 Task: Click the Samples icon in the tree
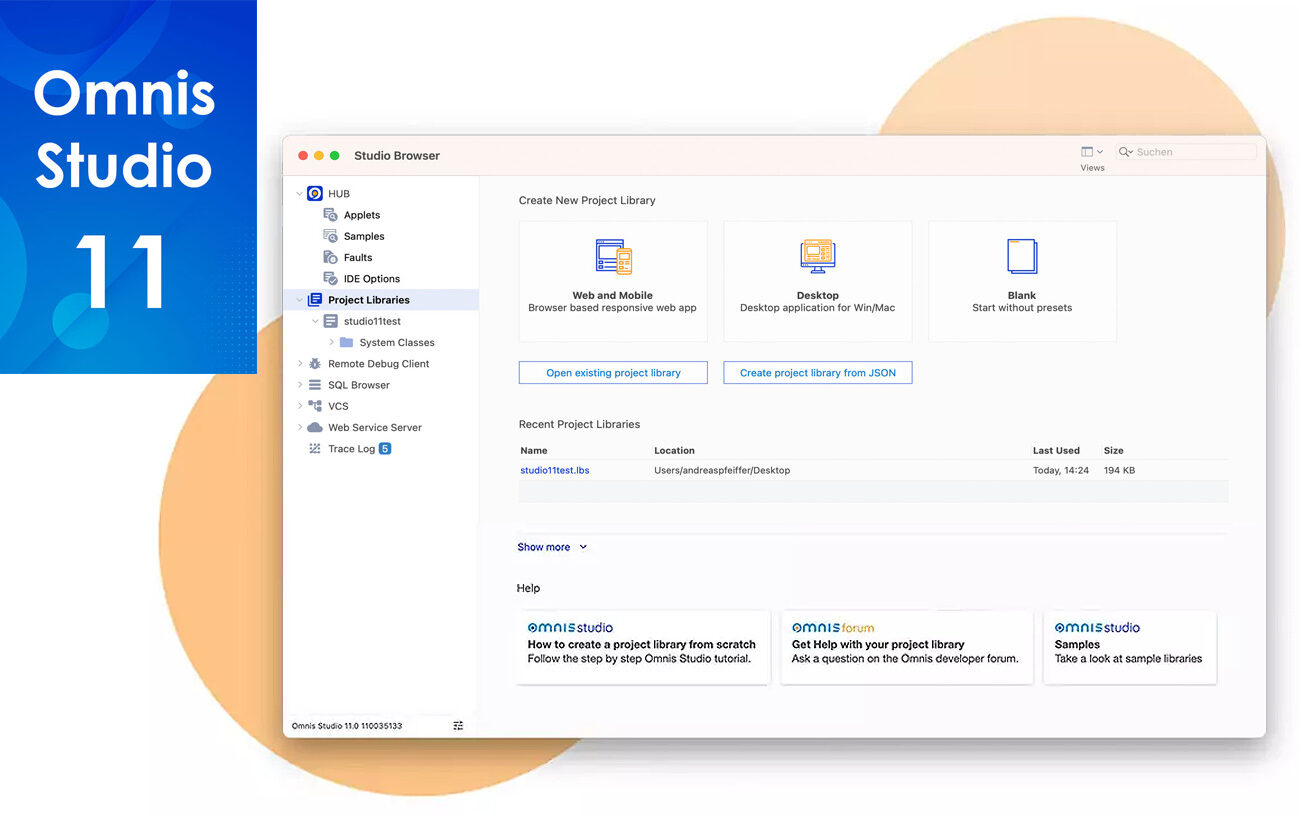[x=330, y=236]
